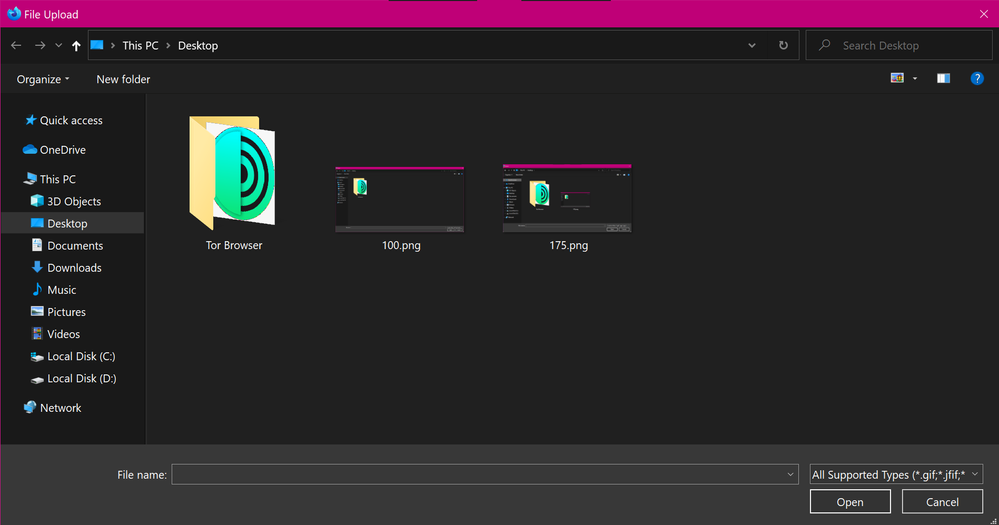Open the Organize menu
Viewport: 999px width, 525px height.
(x=43, y=79)
